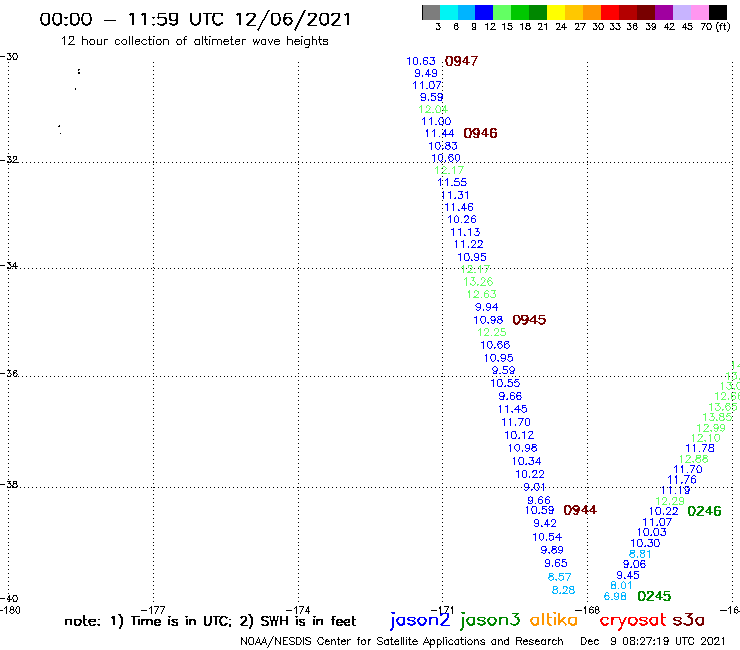
Task: Select the wave height 11.13
Action: tap(465, 232)
